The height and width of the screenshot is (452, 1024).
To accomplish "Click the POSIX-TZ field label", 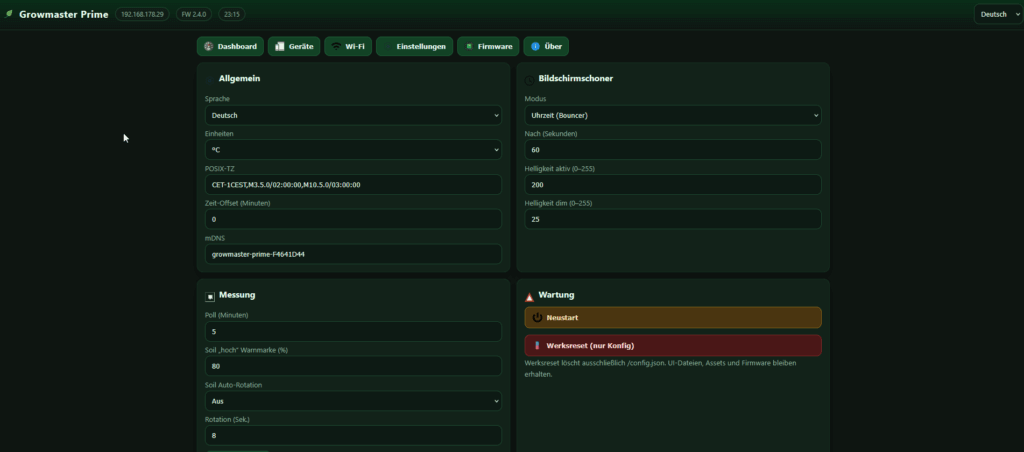I will (219, 169).
